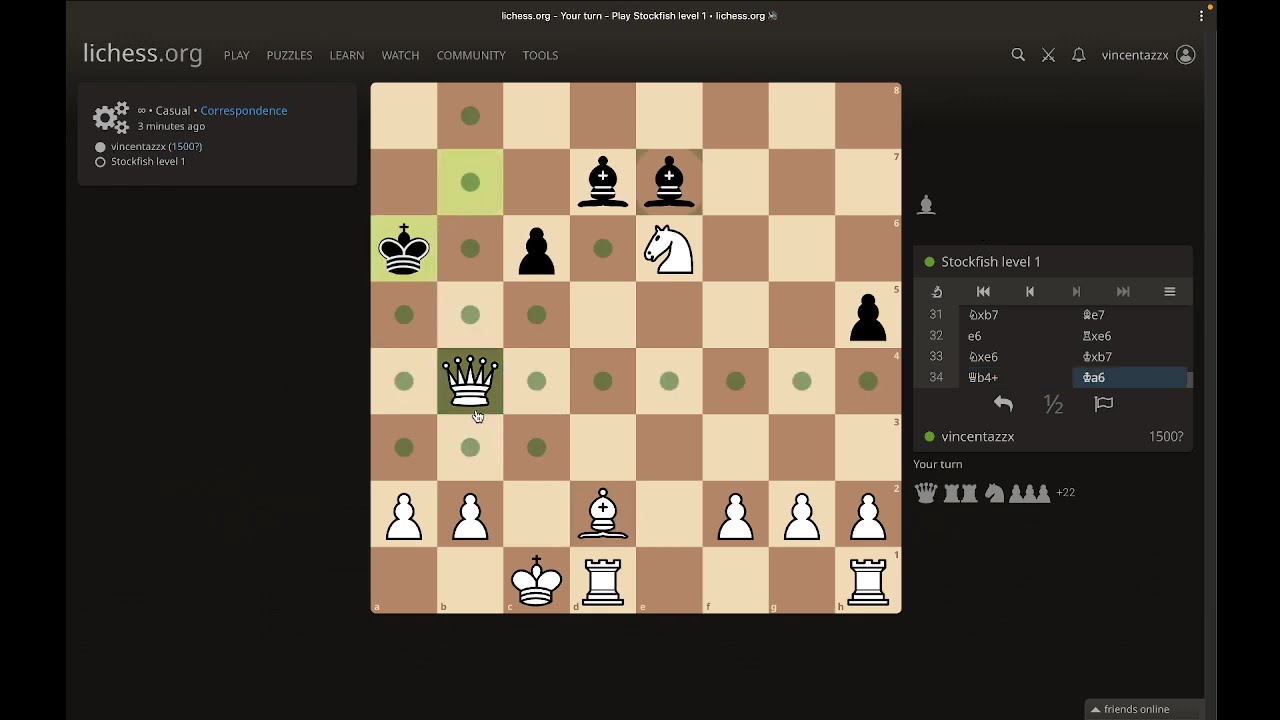Open the notifications bell
1280x720 pixels.
point(1079,55)
